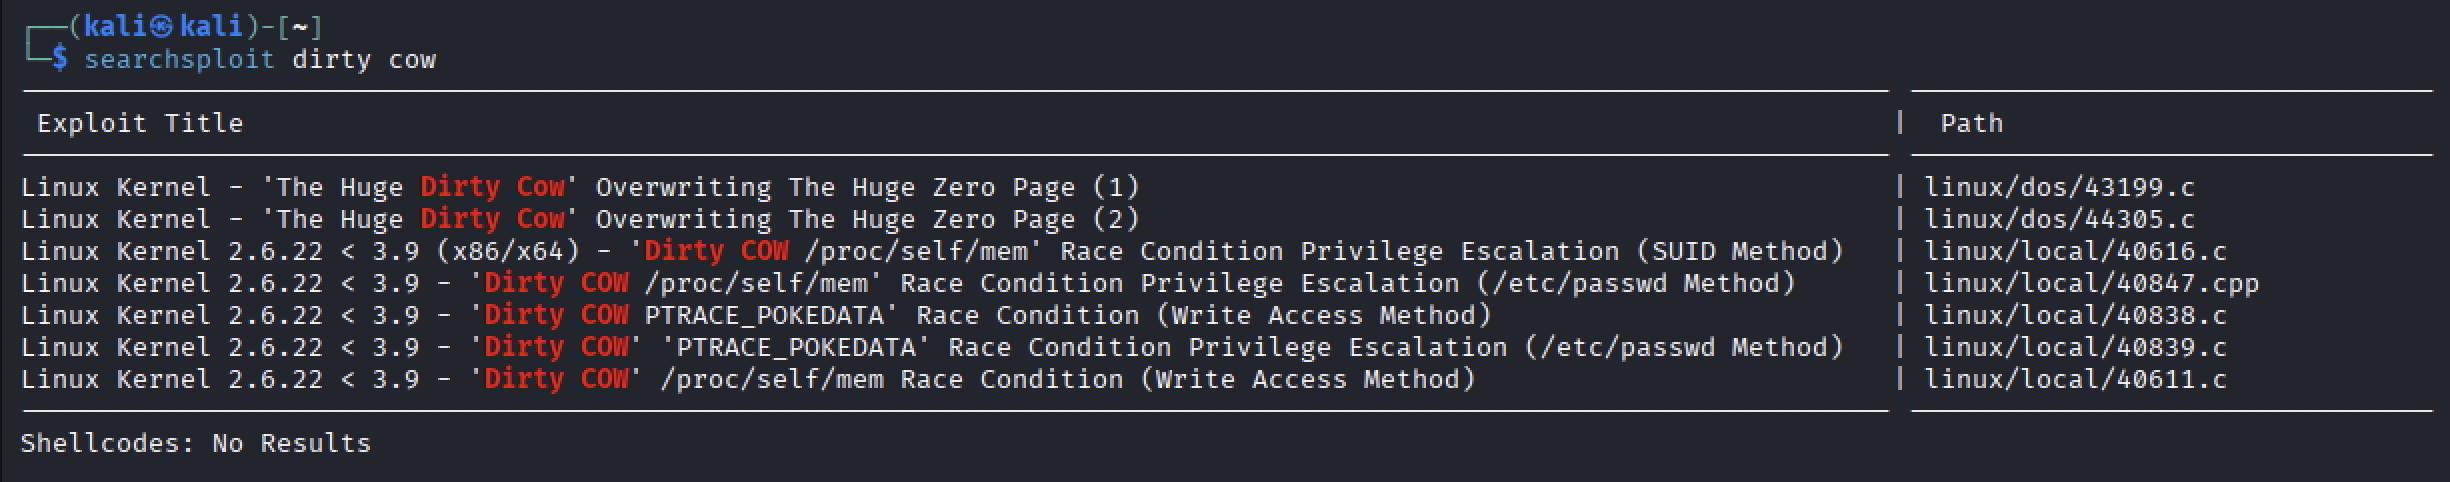Image resolution: width=2450 pixels, height=482 pixels.
Task: Select the linux/local/40616.c path
Action: click(2075, 251)
